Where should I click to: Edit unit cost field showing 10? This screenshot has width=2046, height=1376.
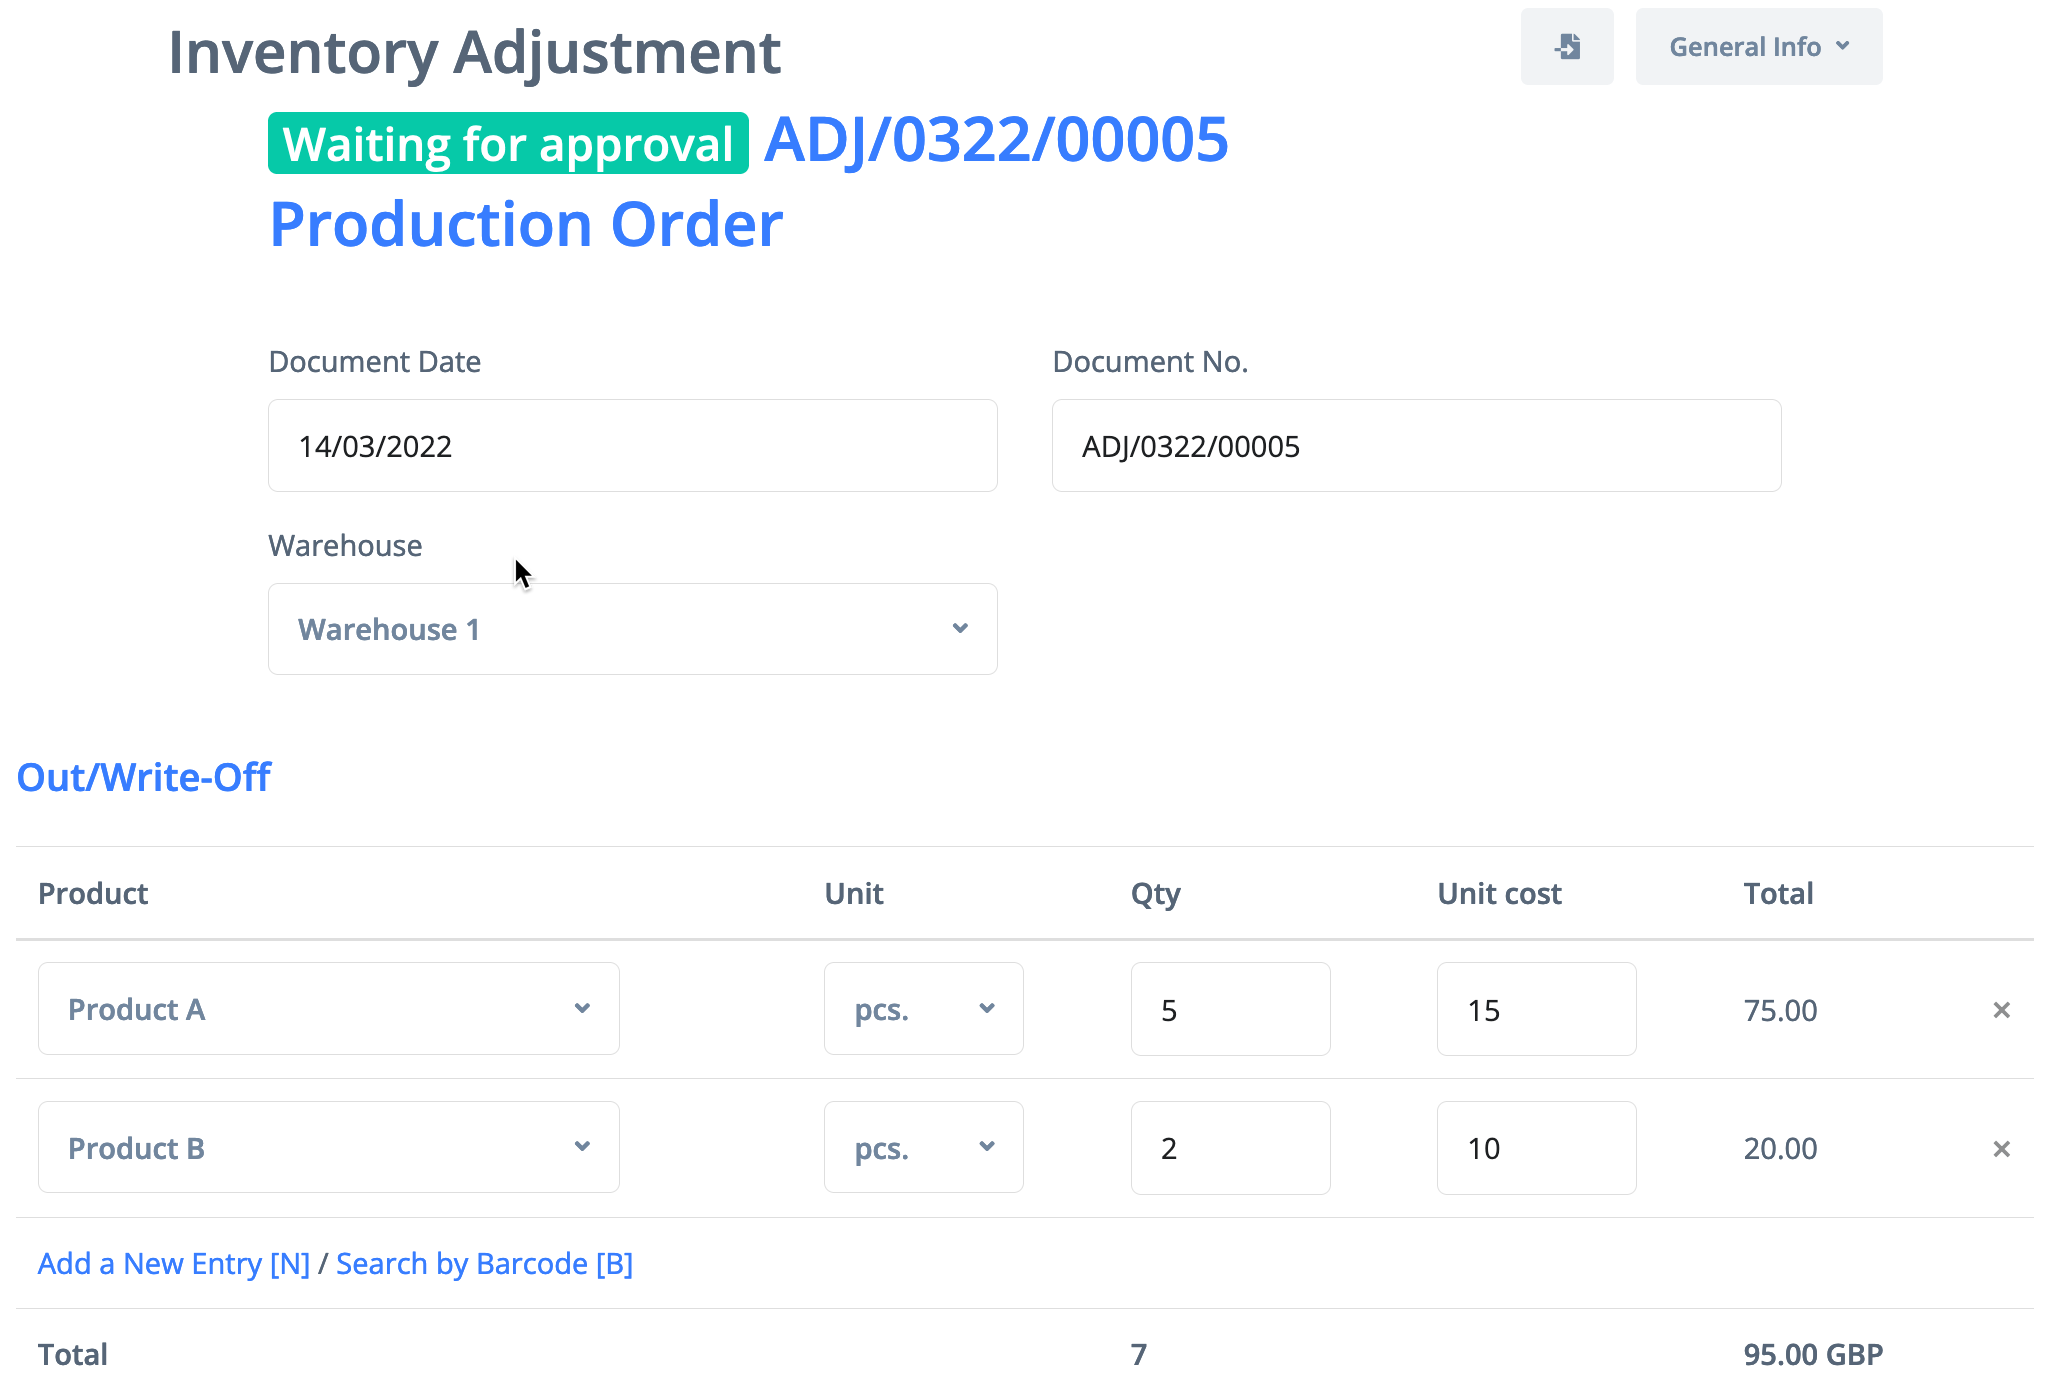click(x=1536, y=1148)
